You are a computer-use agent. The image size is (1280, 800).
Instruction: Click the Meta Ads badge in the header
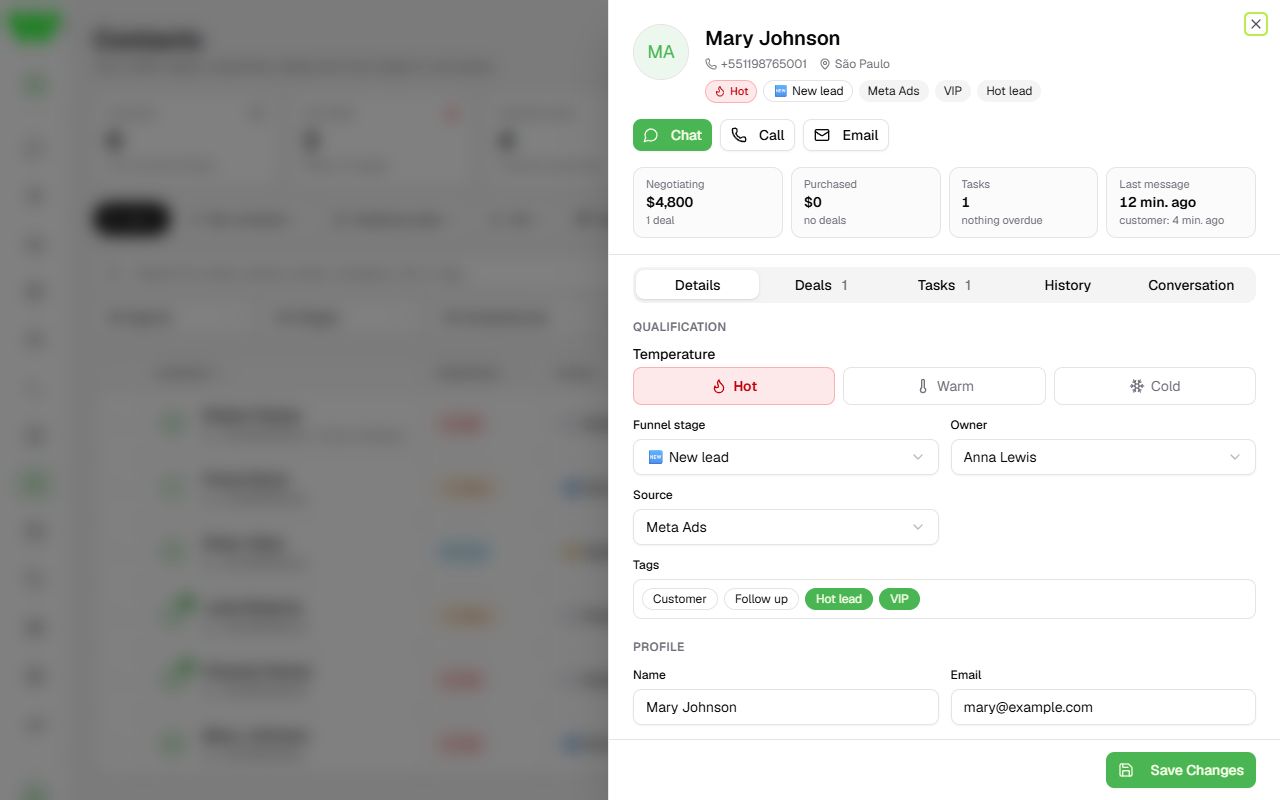click(x=893, y=91)
